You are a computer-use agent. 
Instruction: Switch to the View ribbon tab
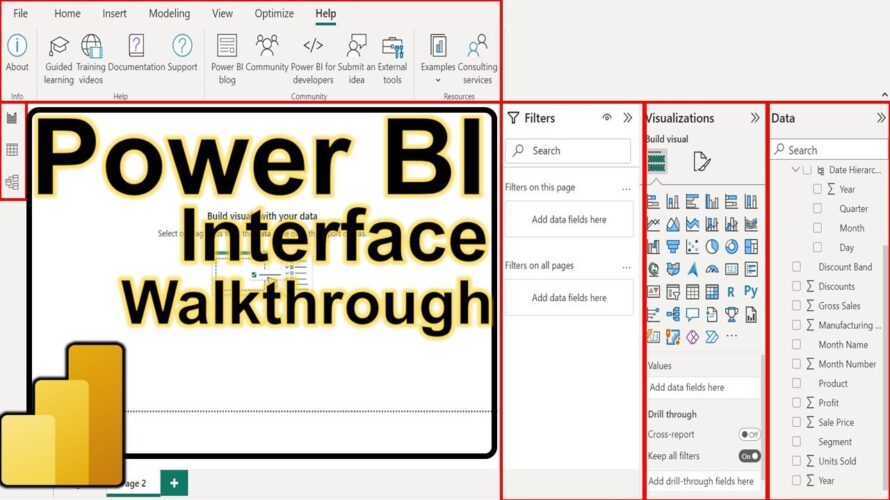(x=222, y=13)
